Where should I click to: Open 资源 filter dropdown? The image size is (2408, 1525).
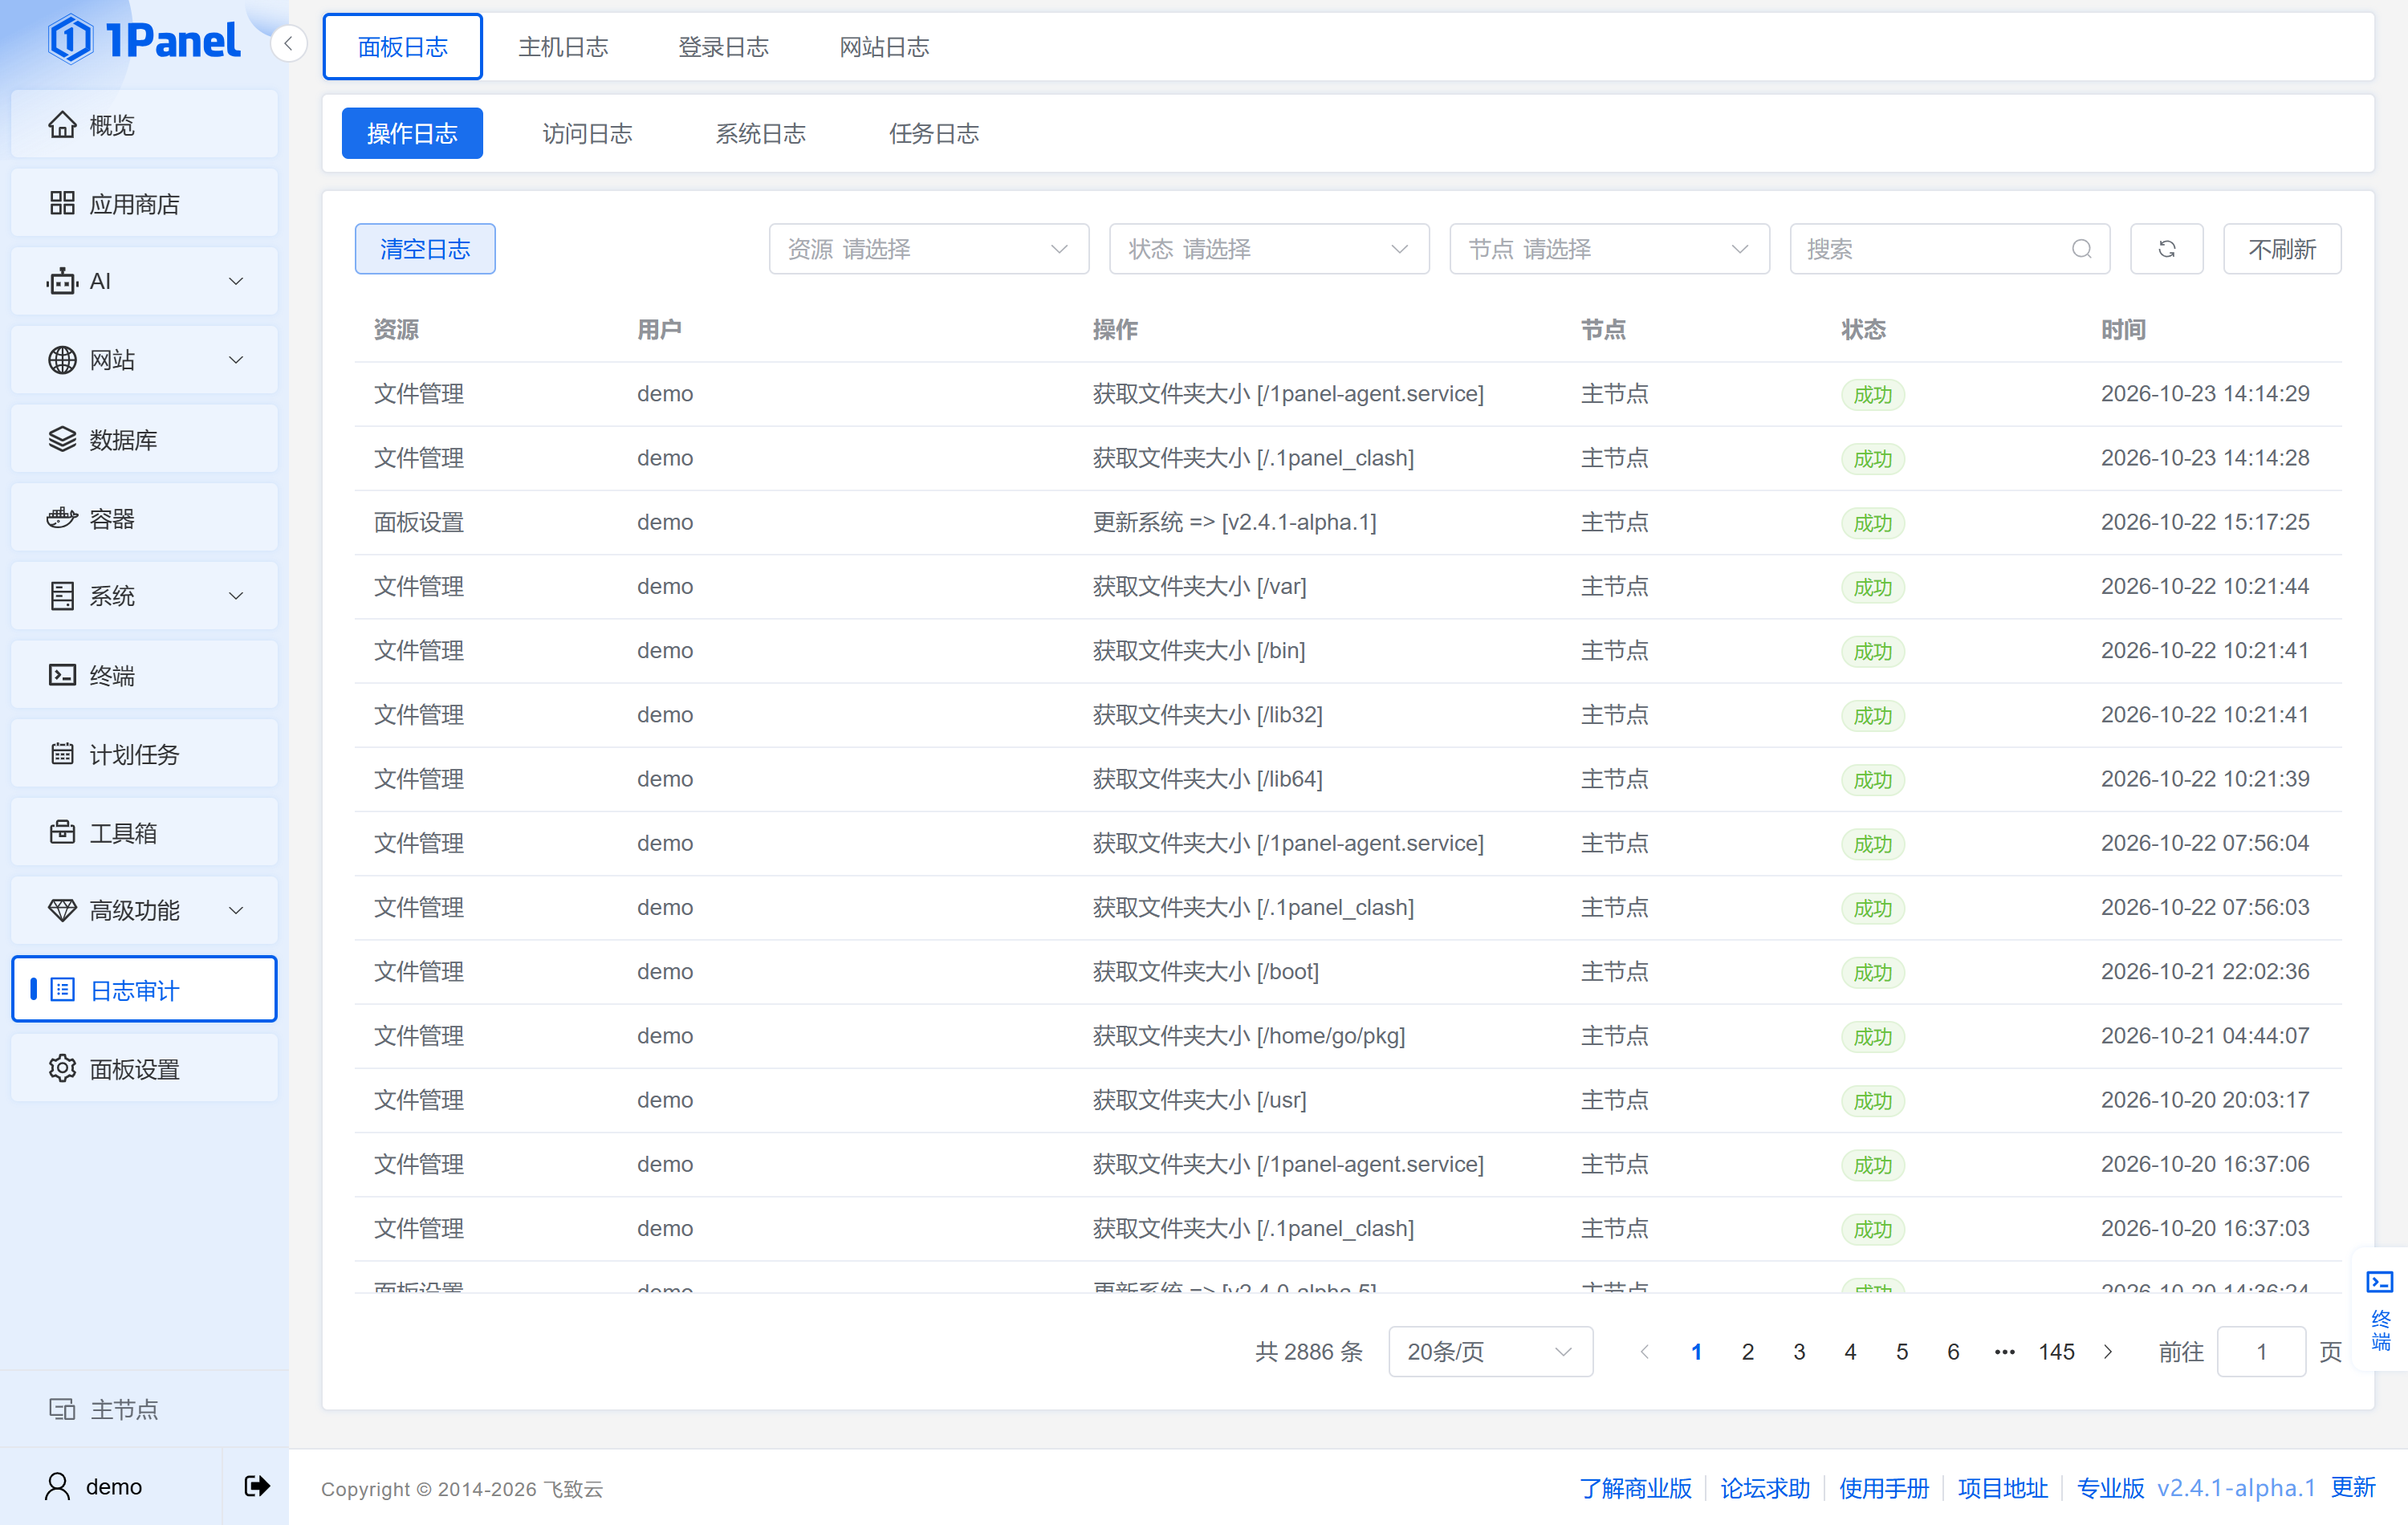928,249
